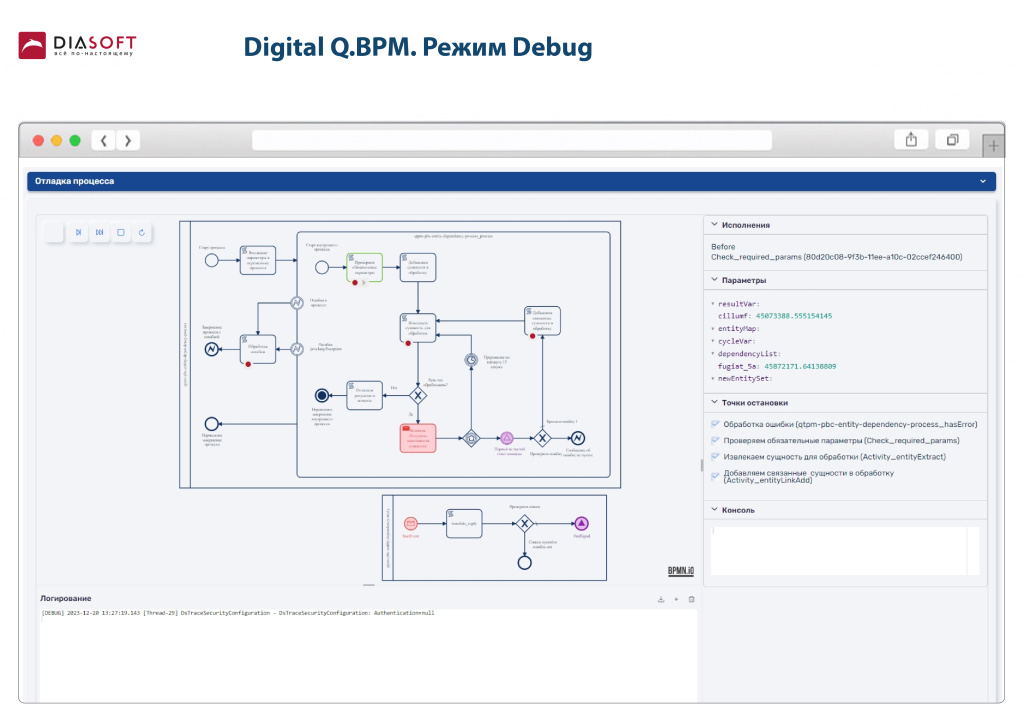Expand the newEntitySet parameter node

click(x=713, y=378)
